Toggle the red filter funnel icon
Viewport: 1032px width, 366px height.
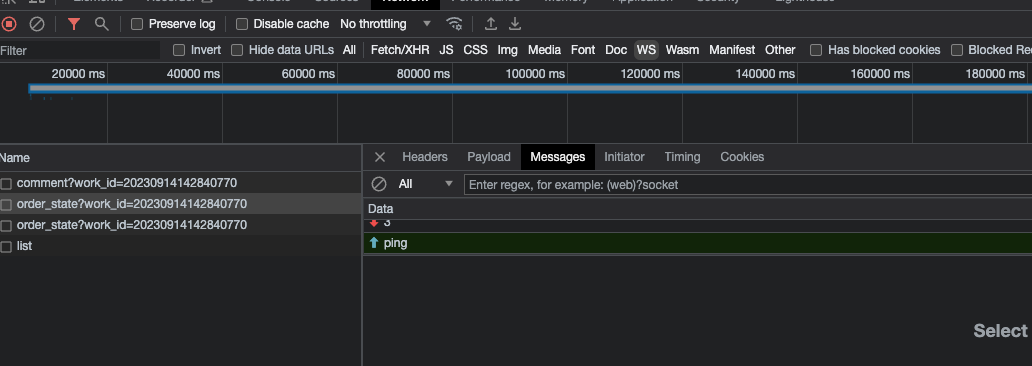74,24
